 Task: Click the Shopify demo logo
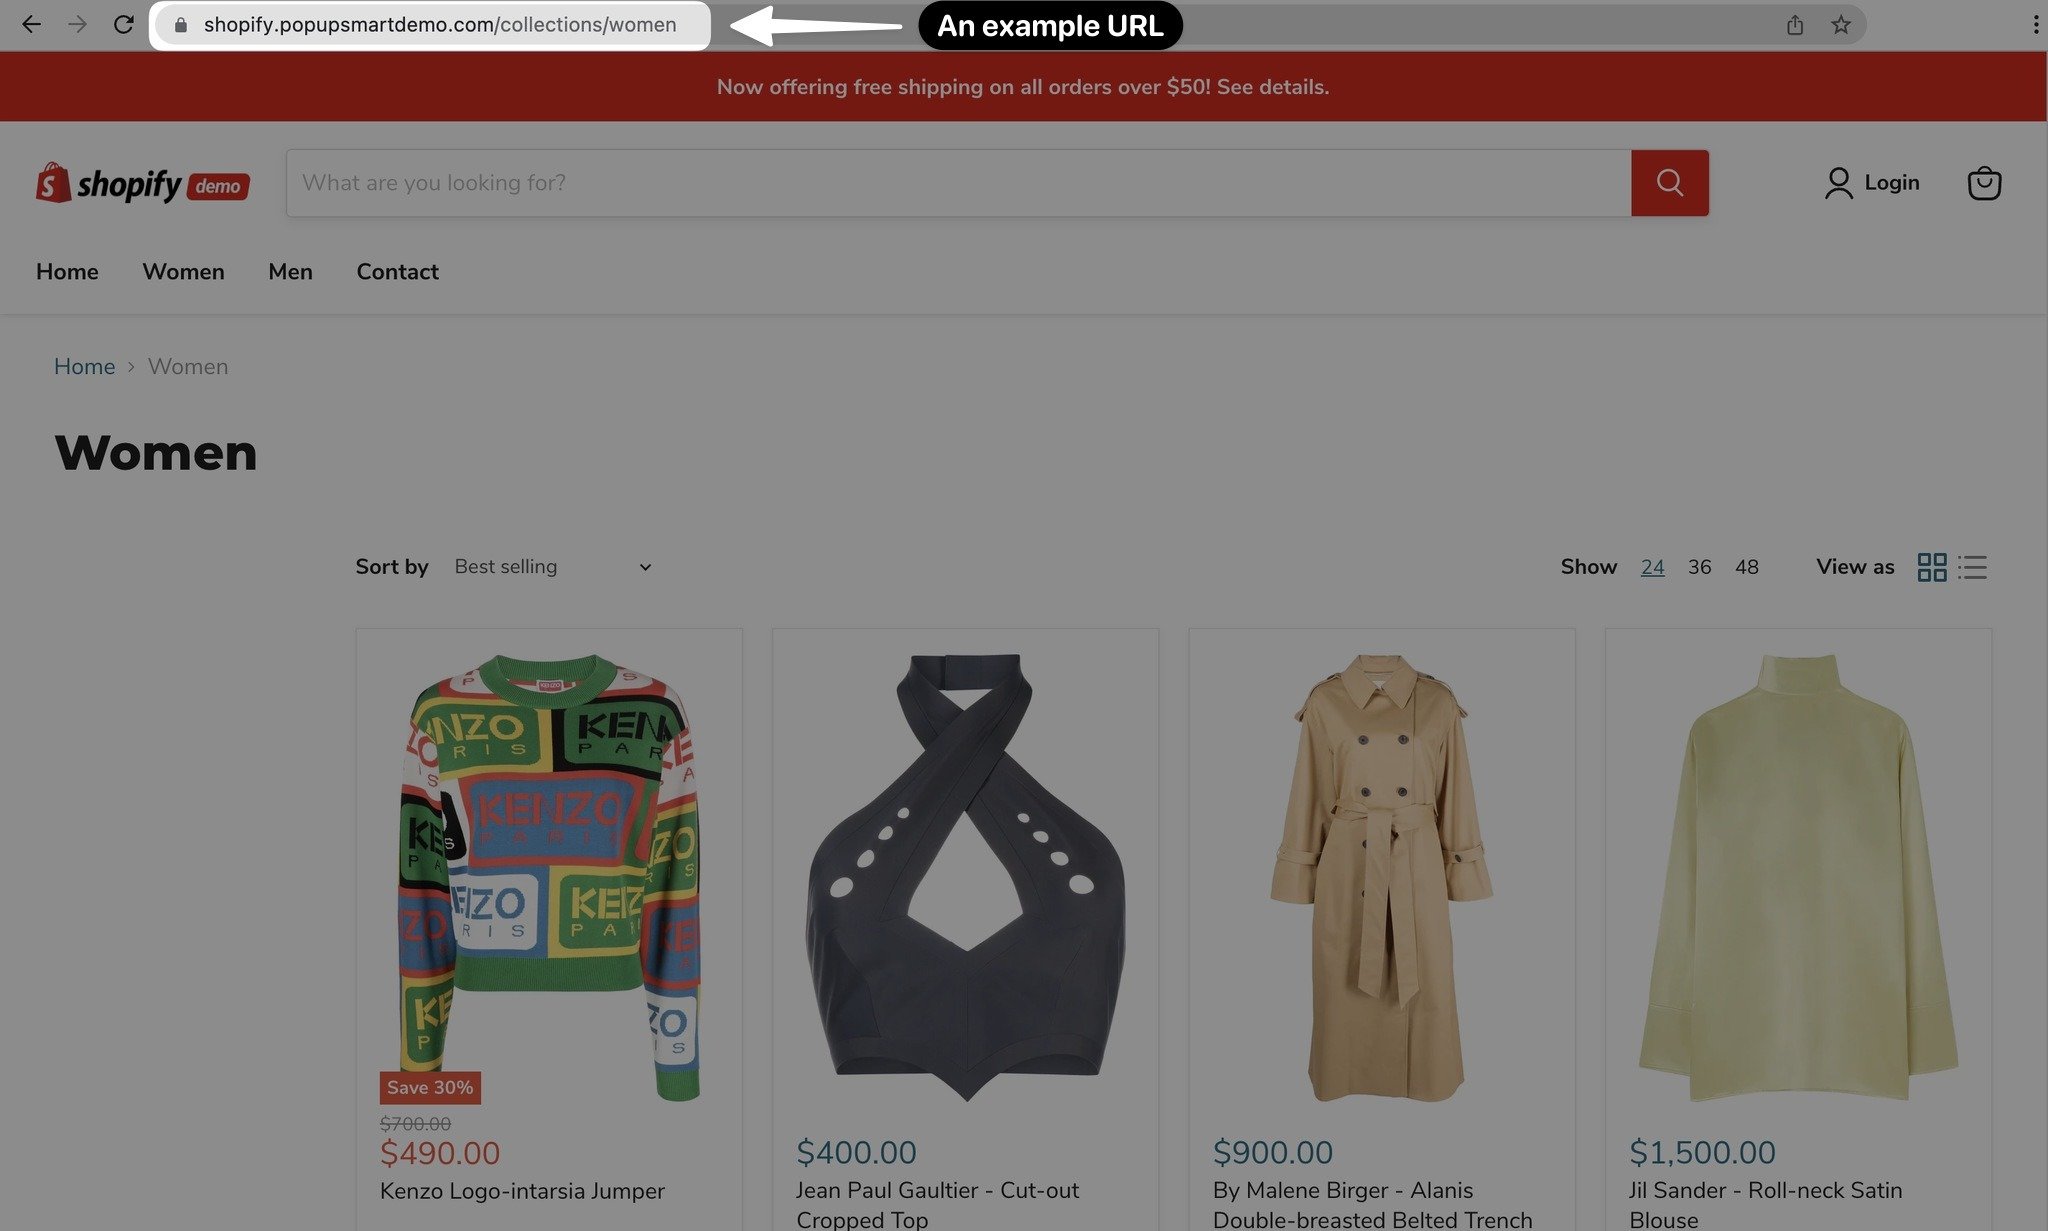pos(143,183)
